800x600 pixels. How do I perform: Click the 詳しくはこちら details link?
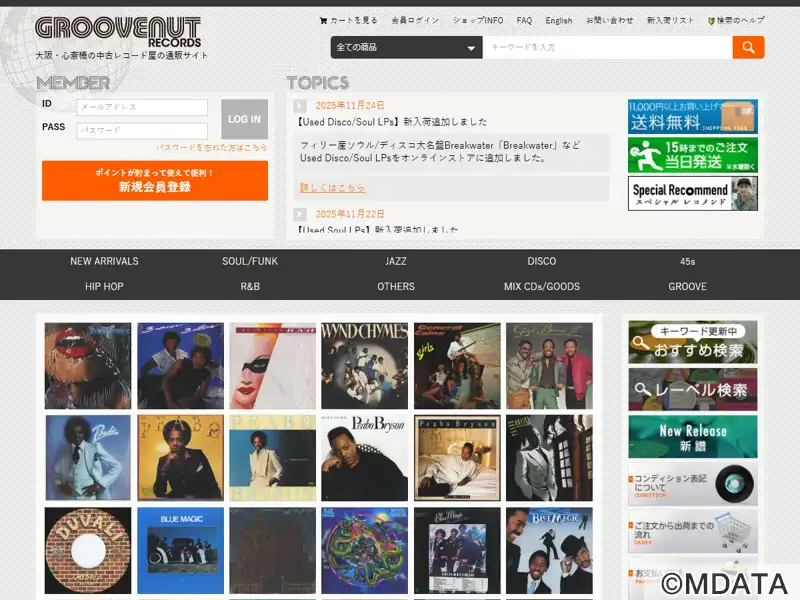coord(332,188)
